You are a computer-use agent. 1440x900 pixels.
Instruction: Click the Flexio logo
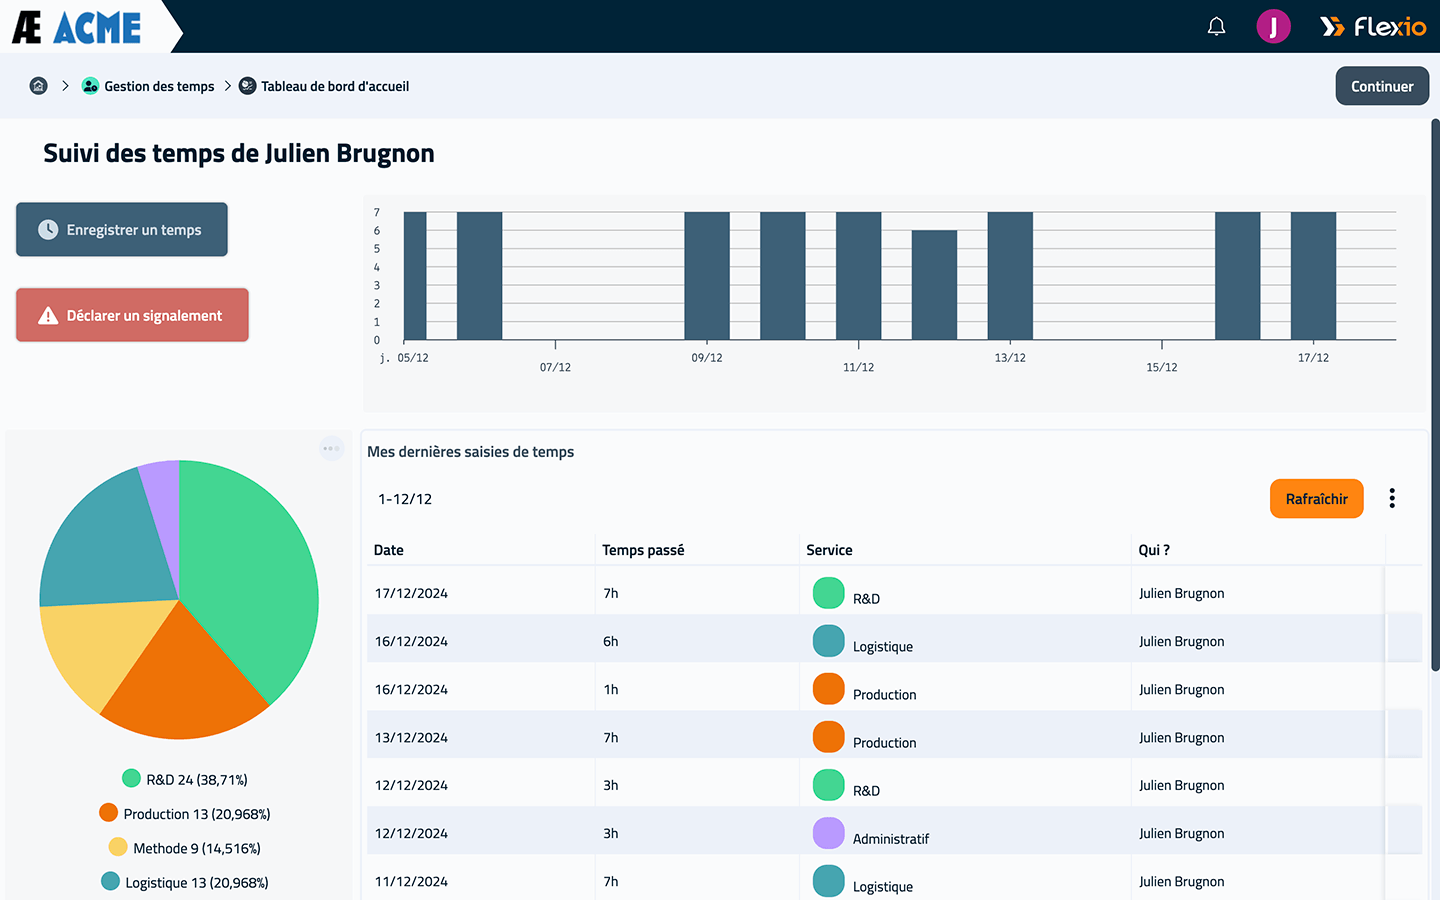1373,27
